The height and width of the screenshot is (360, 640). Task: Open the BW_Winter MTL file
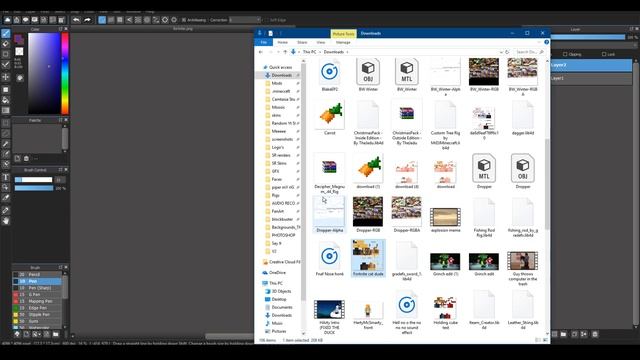(407, 75)
